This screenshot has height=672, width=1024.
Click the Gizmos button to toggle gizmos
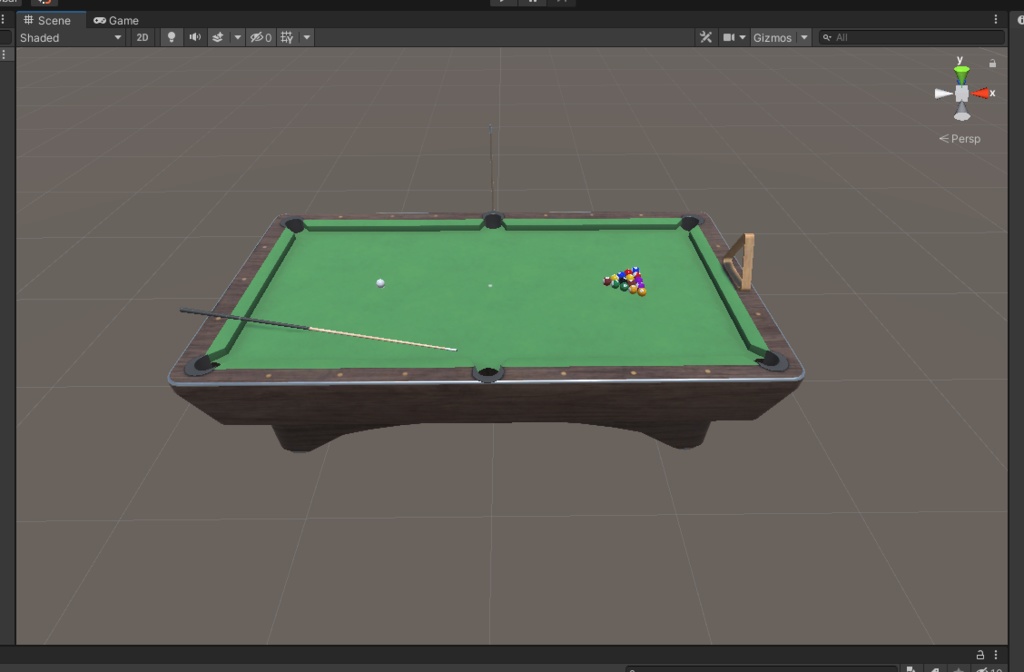(770, 37)
